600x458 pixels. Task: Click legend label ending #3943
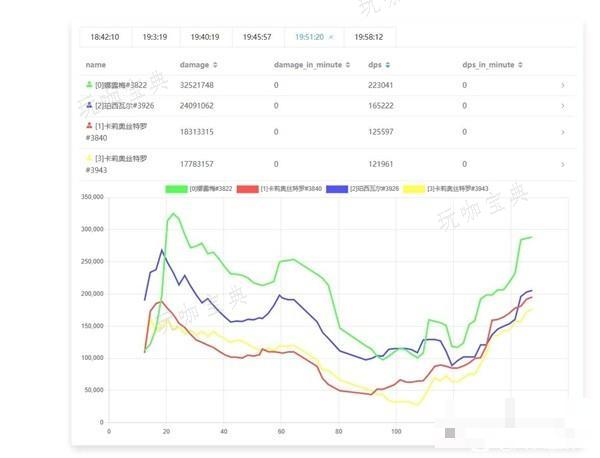point(458,189)
